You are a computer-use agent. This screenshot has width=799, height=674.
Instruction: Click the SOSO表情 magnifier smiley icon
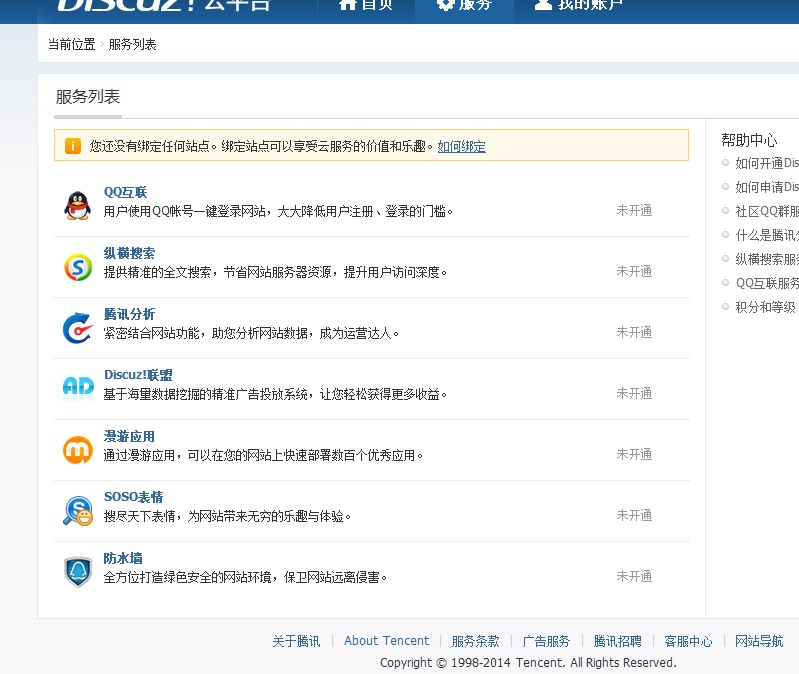78,510
